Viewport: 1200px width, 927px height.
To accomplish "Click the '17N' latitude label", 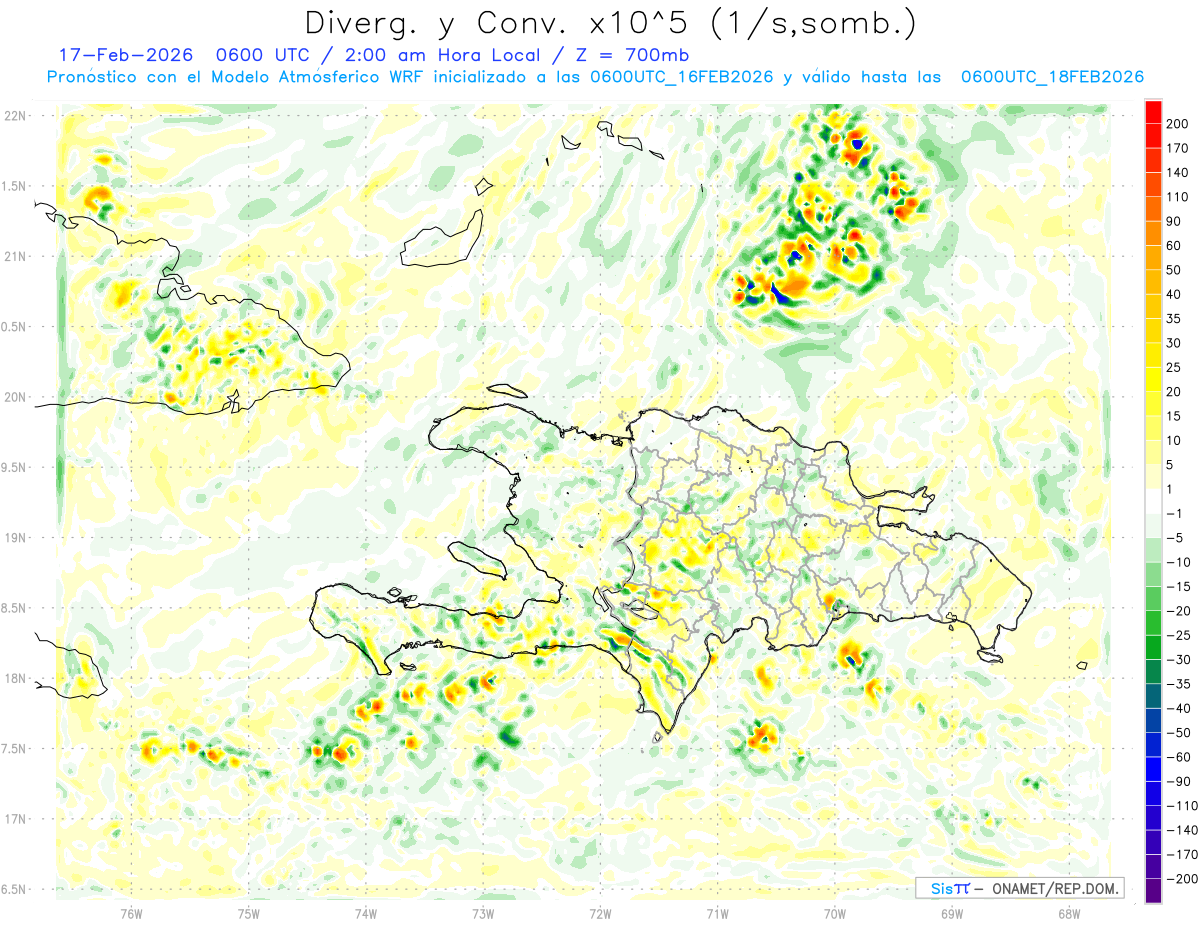I will 15,819.
